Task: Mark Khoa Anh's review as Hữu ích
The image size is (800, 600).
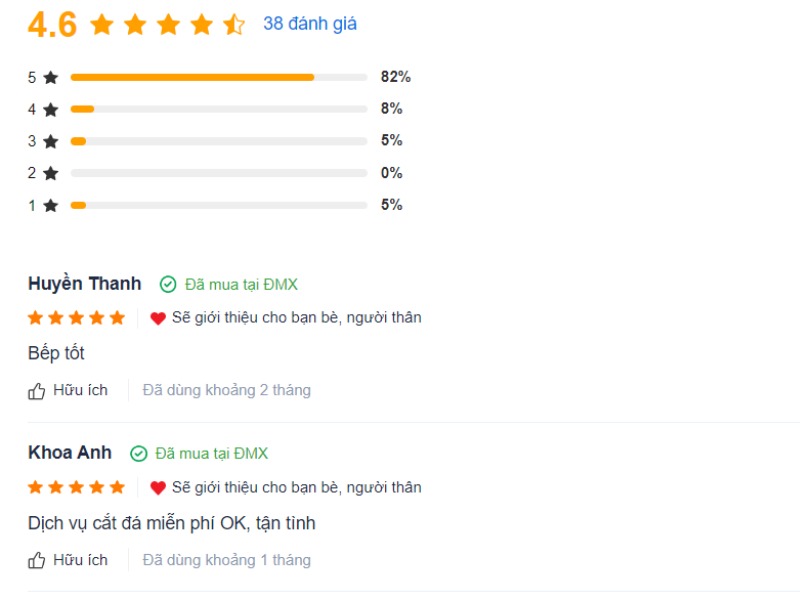Action: click(x=80, y=560)
